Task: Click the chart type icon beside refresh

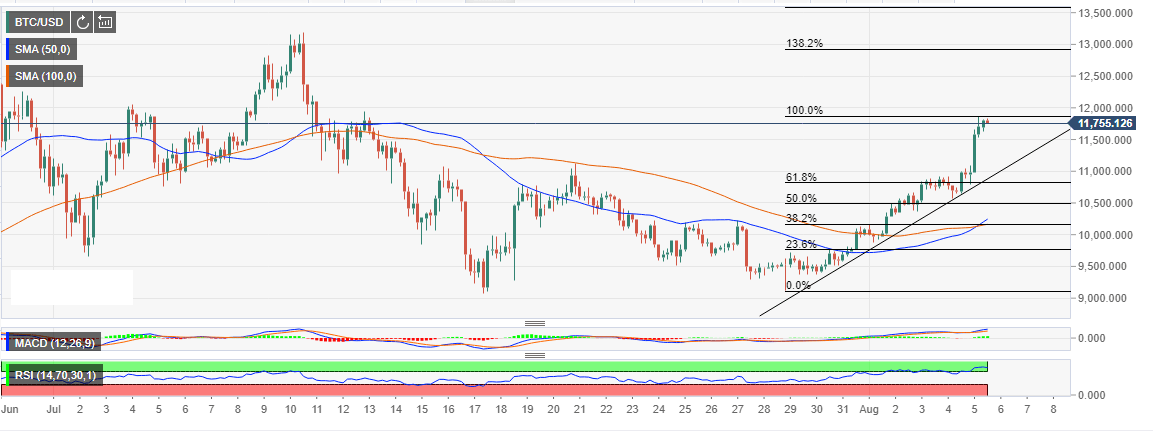Action: pyautogui.click(x=105, y=20)
